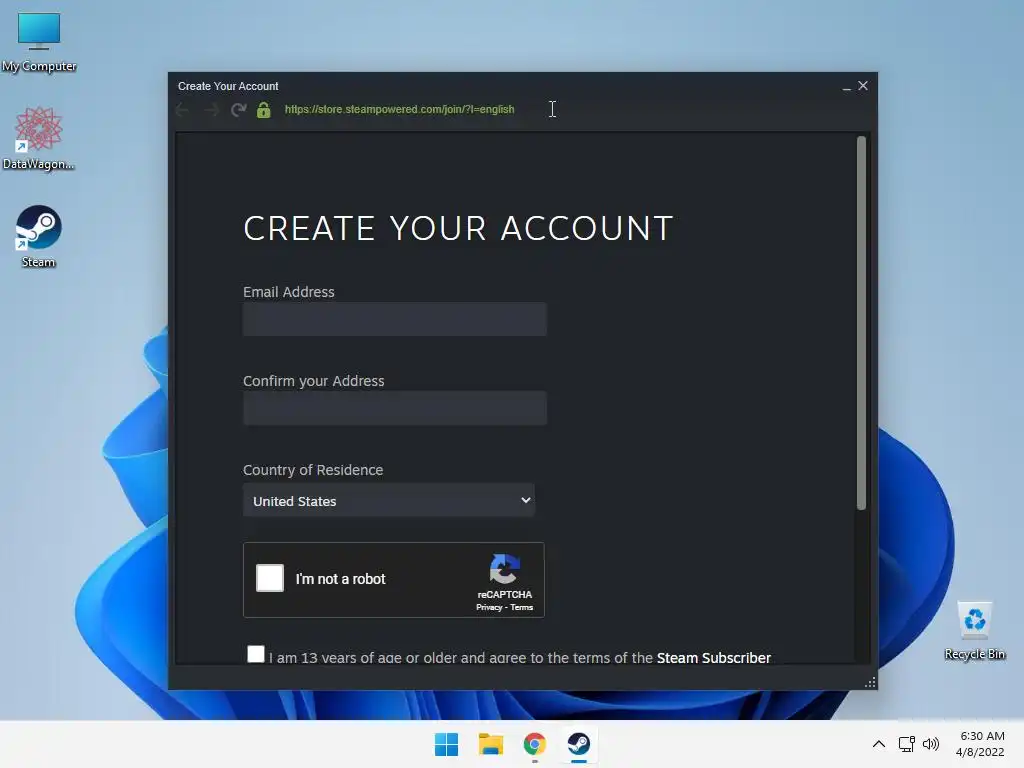Open the clock and date panel
Image resolution: width=1024 pixels, height=768 pixels.
(x=980, y=744)
